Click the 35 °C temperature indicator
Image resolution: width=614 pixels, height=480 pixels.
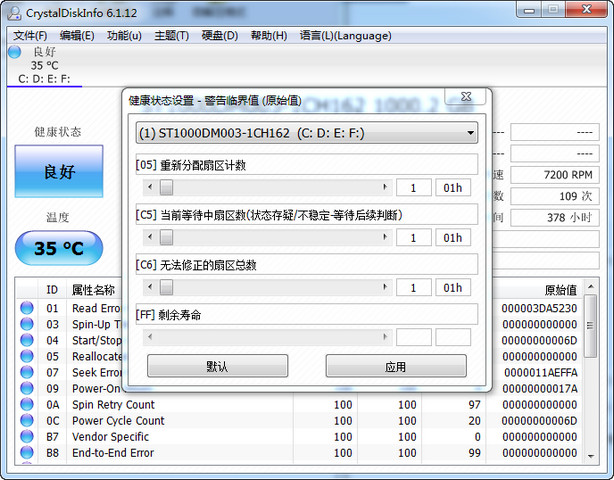pos(59,248)
